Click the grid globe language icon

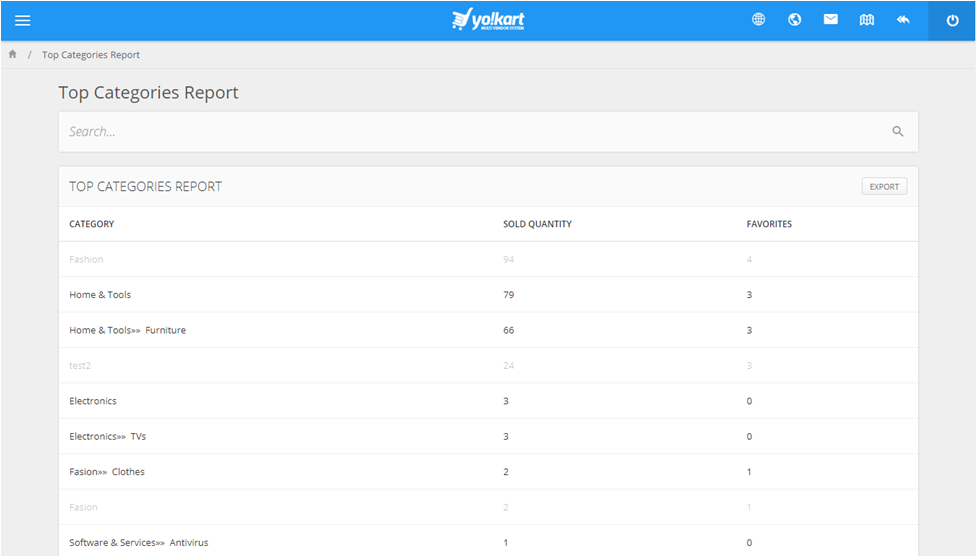759,20
